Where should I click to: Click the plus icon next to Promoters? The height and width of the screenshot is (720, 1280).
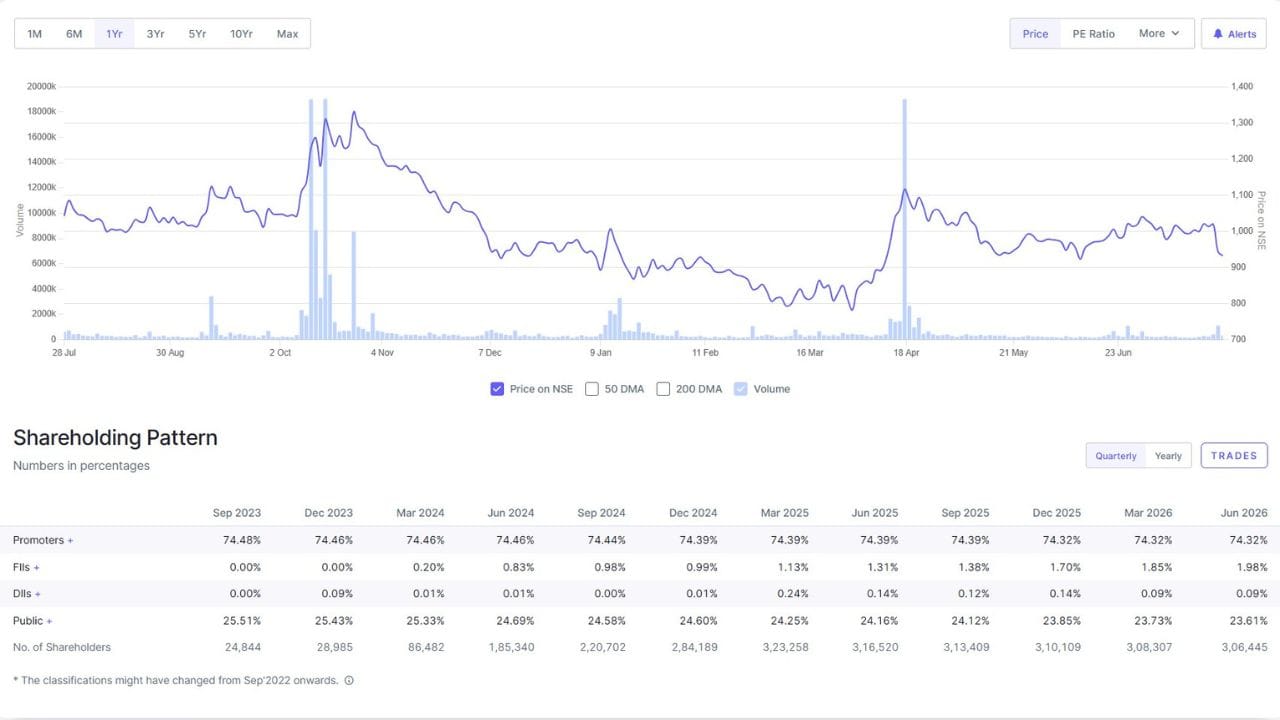pyautogui.click(x=70, y=541)
